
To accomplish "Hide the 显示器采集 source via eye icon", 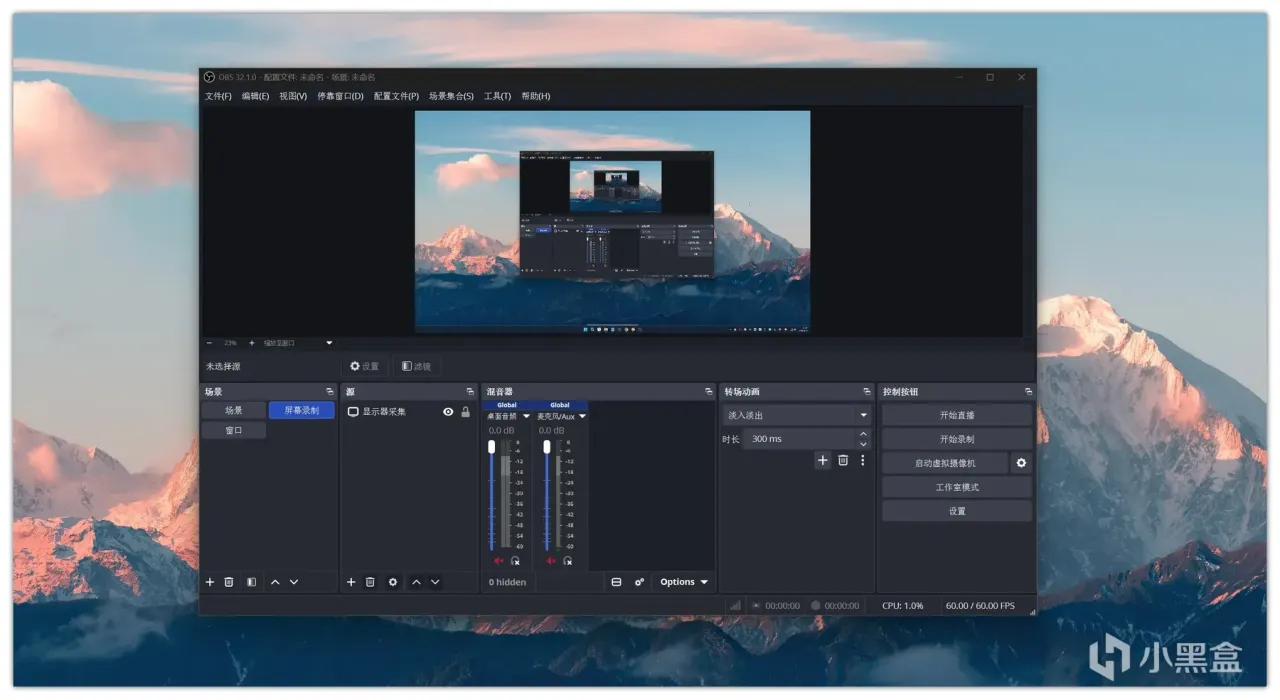I will tap(448, 412).
